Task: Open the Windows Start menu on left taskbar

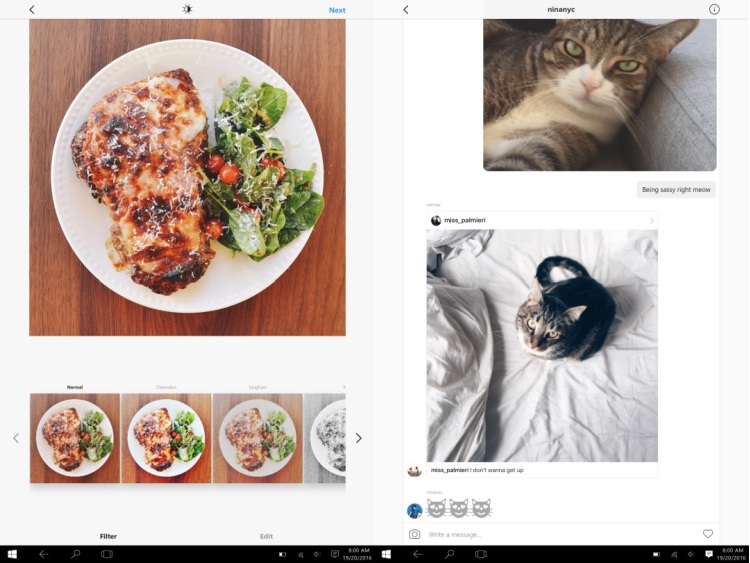Action: pos(12,554)
